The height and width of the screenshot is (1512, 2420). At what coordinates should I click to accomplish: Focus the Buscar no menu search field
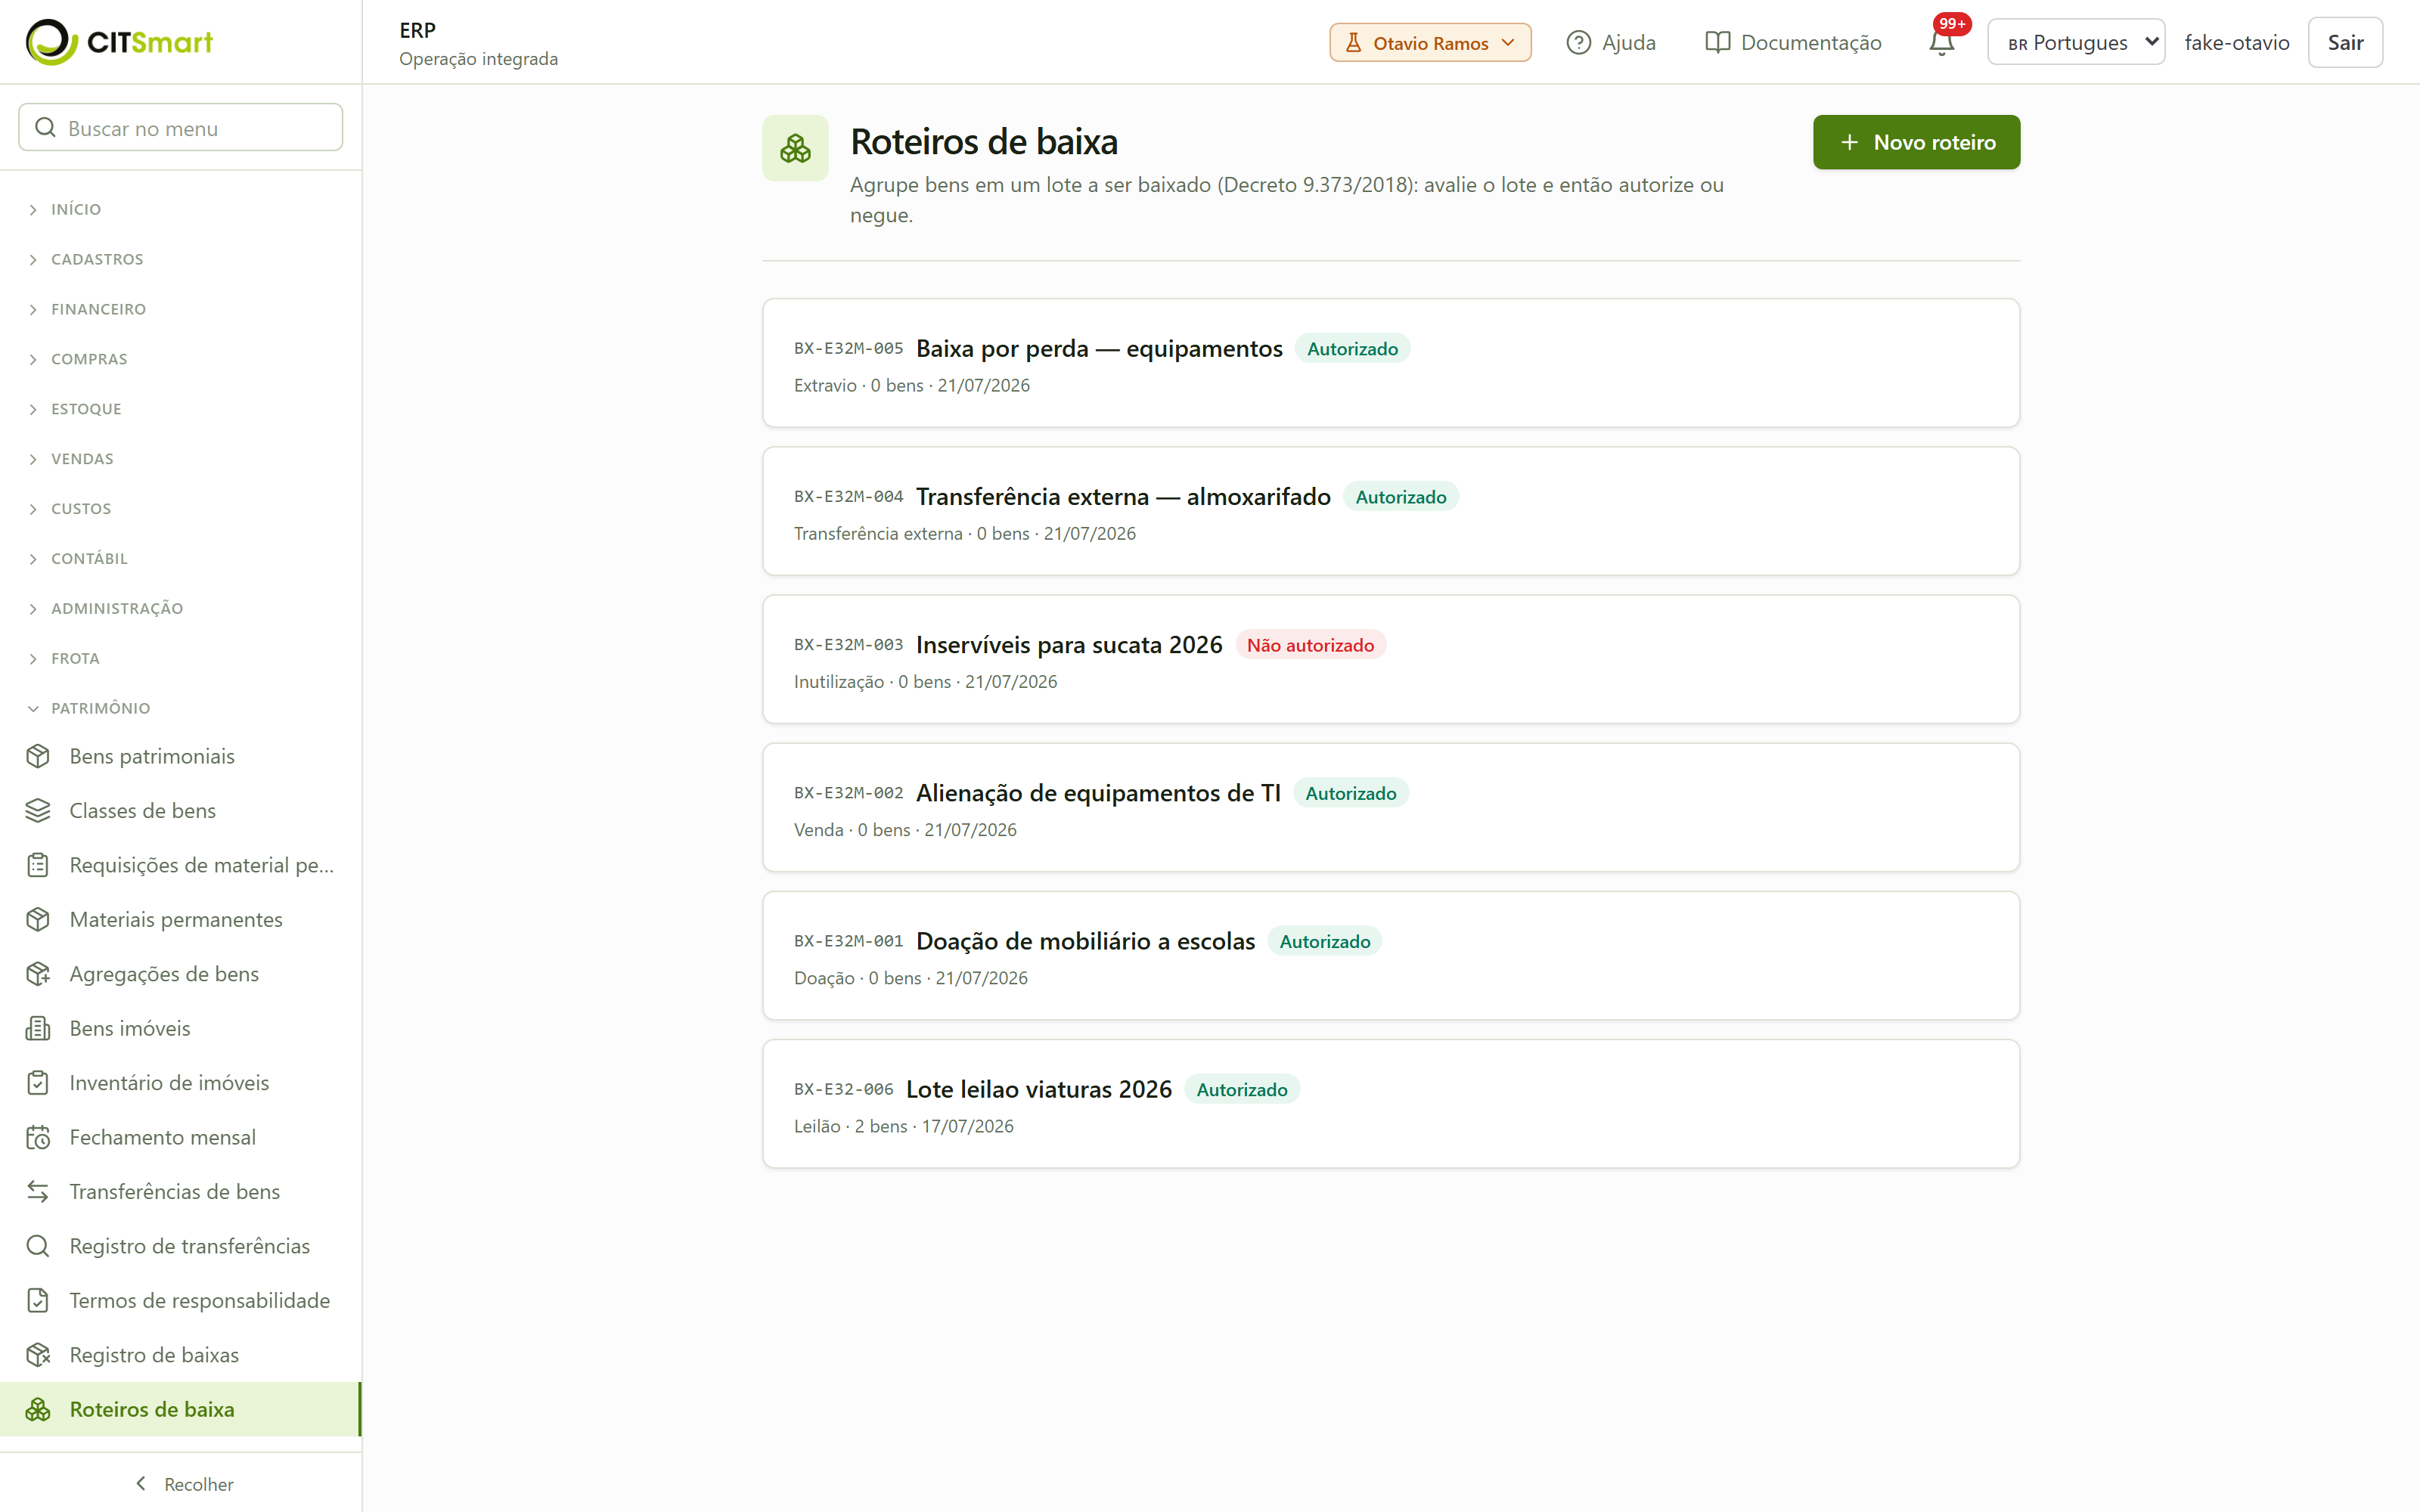coord(181,128)
